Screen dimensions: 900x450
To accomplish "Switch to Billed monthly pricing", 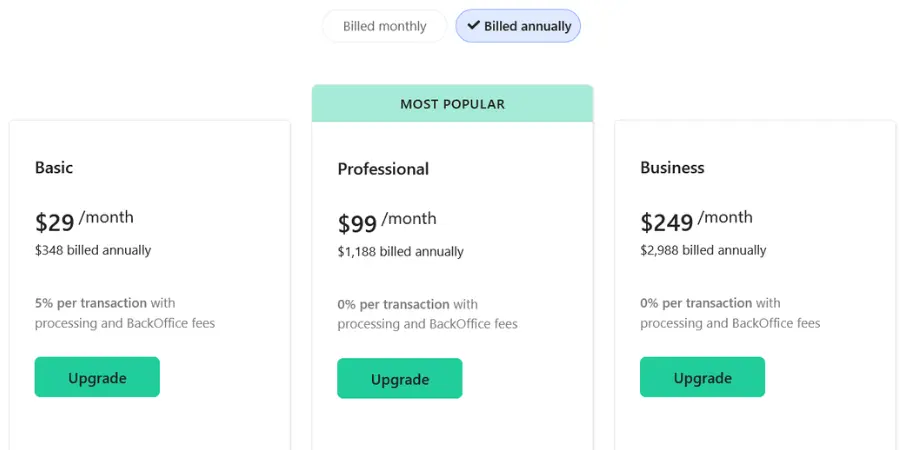I will coord(385,26).
